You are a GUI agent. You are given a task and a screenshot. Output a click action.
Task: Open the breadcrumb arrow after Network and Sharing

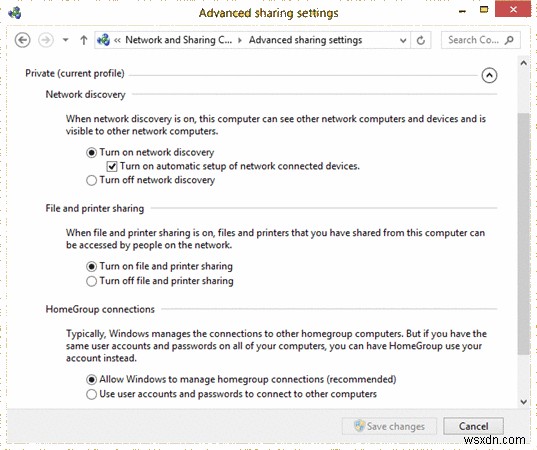pyautogui.click(x=240, y=40)
